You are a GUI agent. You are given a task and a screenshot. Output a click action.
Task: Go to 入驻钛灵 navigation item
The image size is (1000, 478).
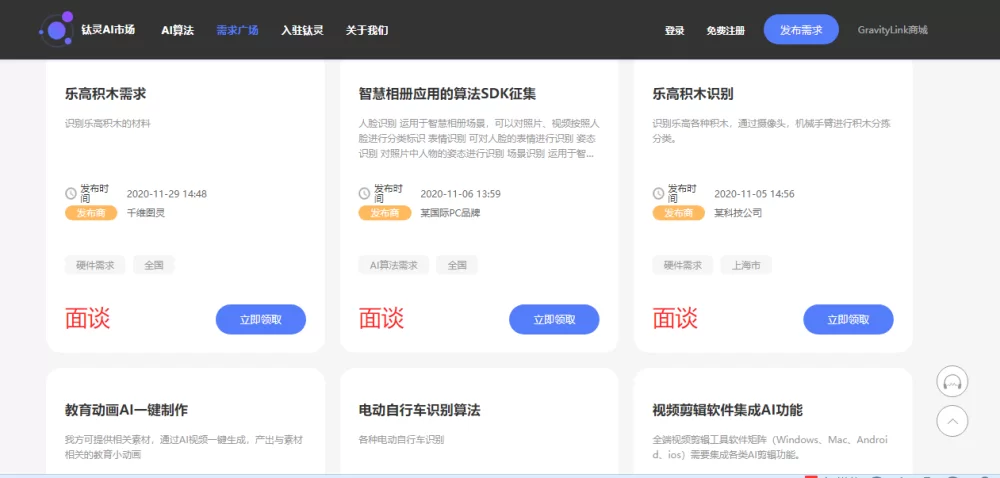[x=302, y=30]
